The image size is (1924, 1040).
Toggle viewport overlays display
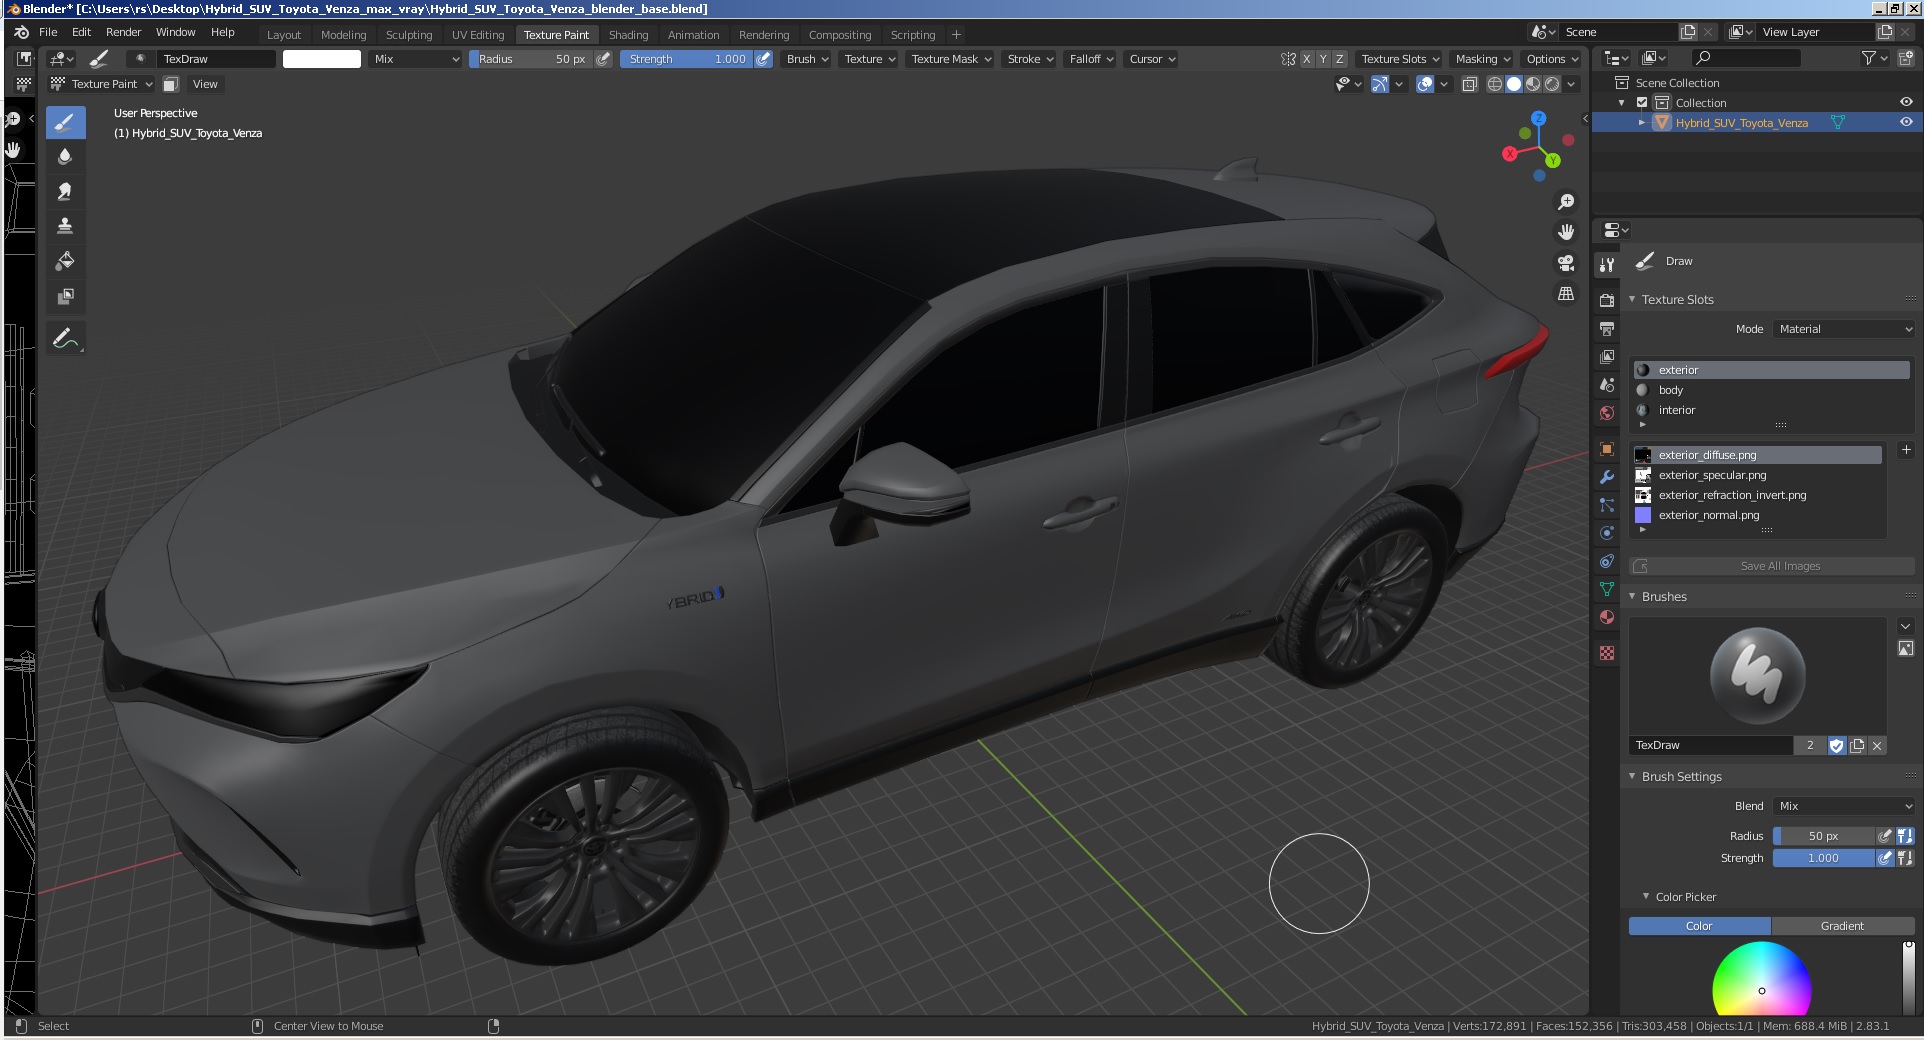coord(1425,84)
